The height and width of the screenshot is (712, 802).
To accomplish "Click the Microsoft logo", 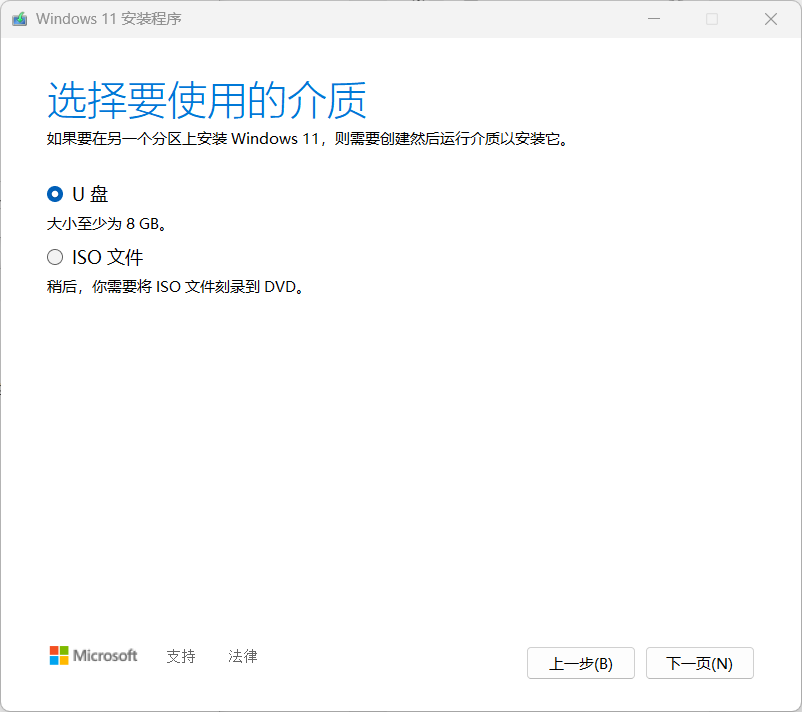I will pyautogui.click(x=93, y=655).
